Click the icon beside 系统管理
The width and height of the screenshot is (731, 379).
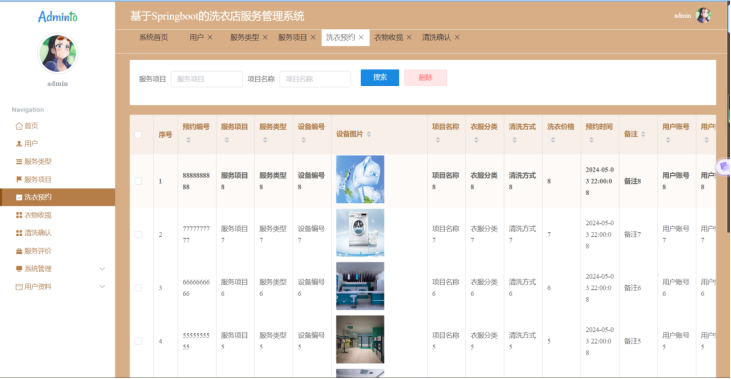click(19, 269)
